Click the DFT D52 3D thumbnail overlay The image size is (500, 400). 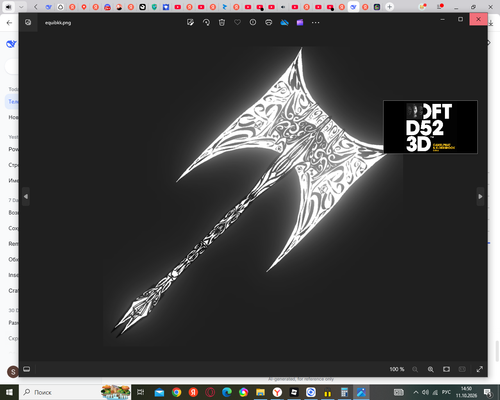[x=430, y=127]
